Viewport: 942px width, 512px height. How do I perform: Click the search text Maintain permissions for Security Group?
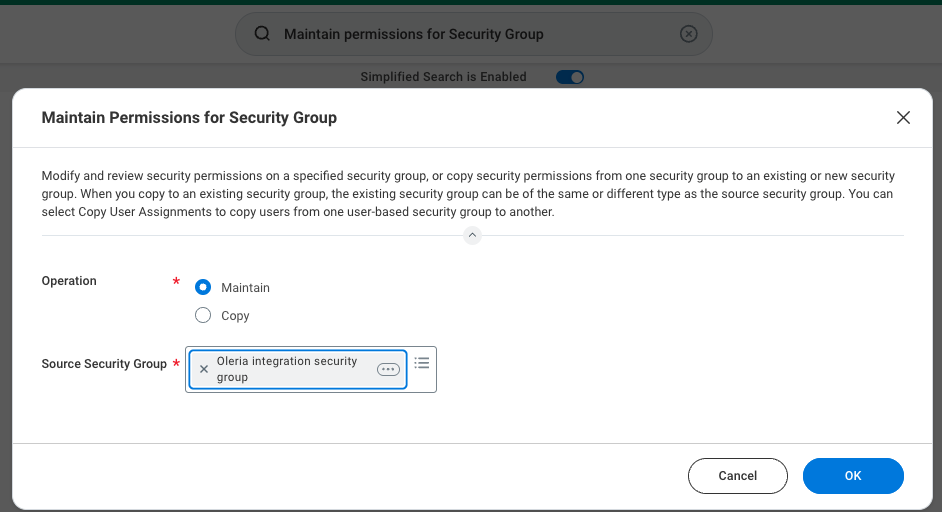click(x=413, y=34)
